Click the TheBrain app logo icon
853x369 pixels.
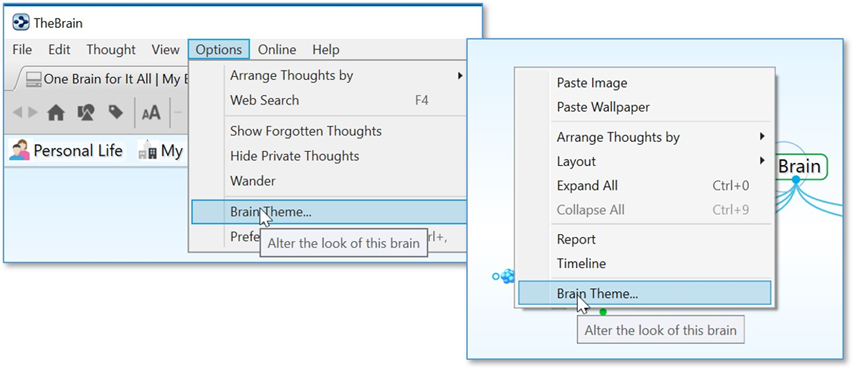coord(21,23)
